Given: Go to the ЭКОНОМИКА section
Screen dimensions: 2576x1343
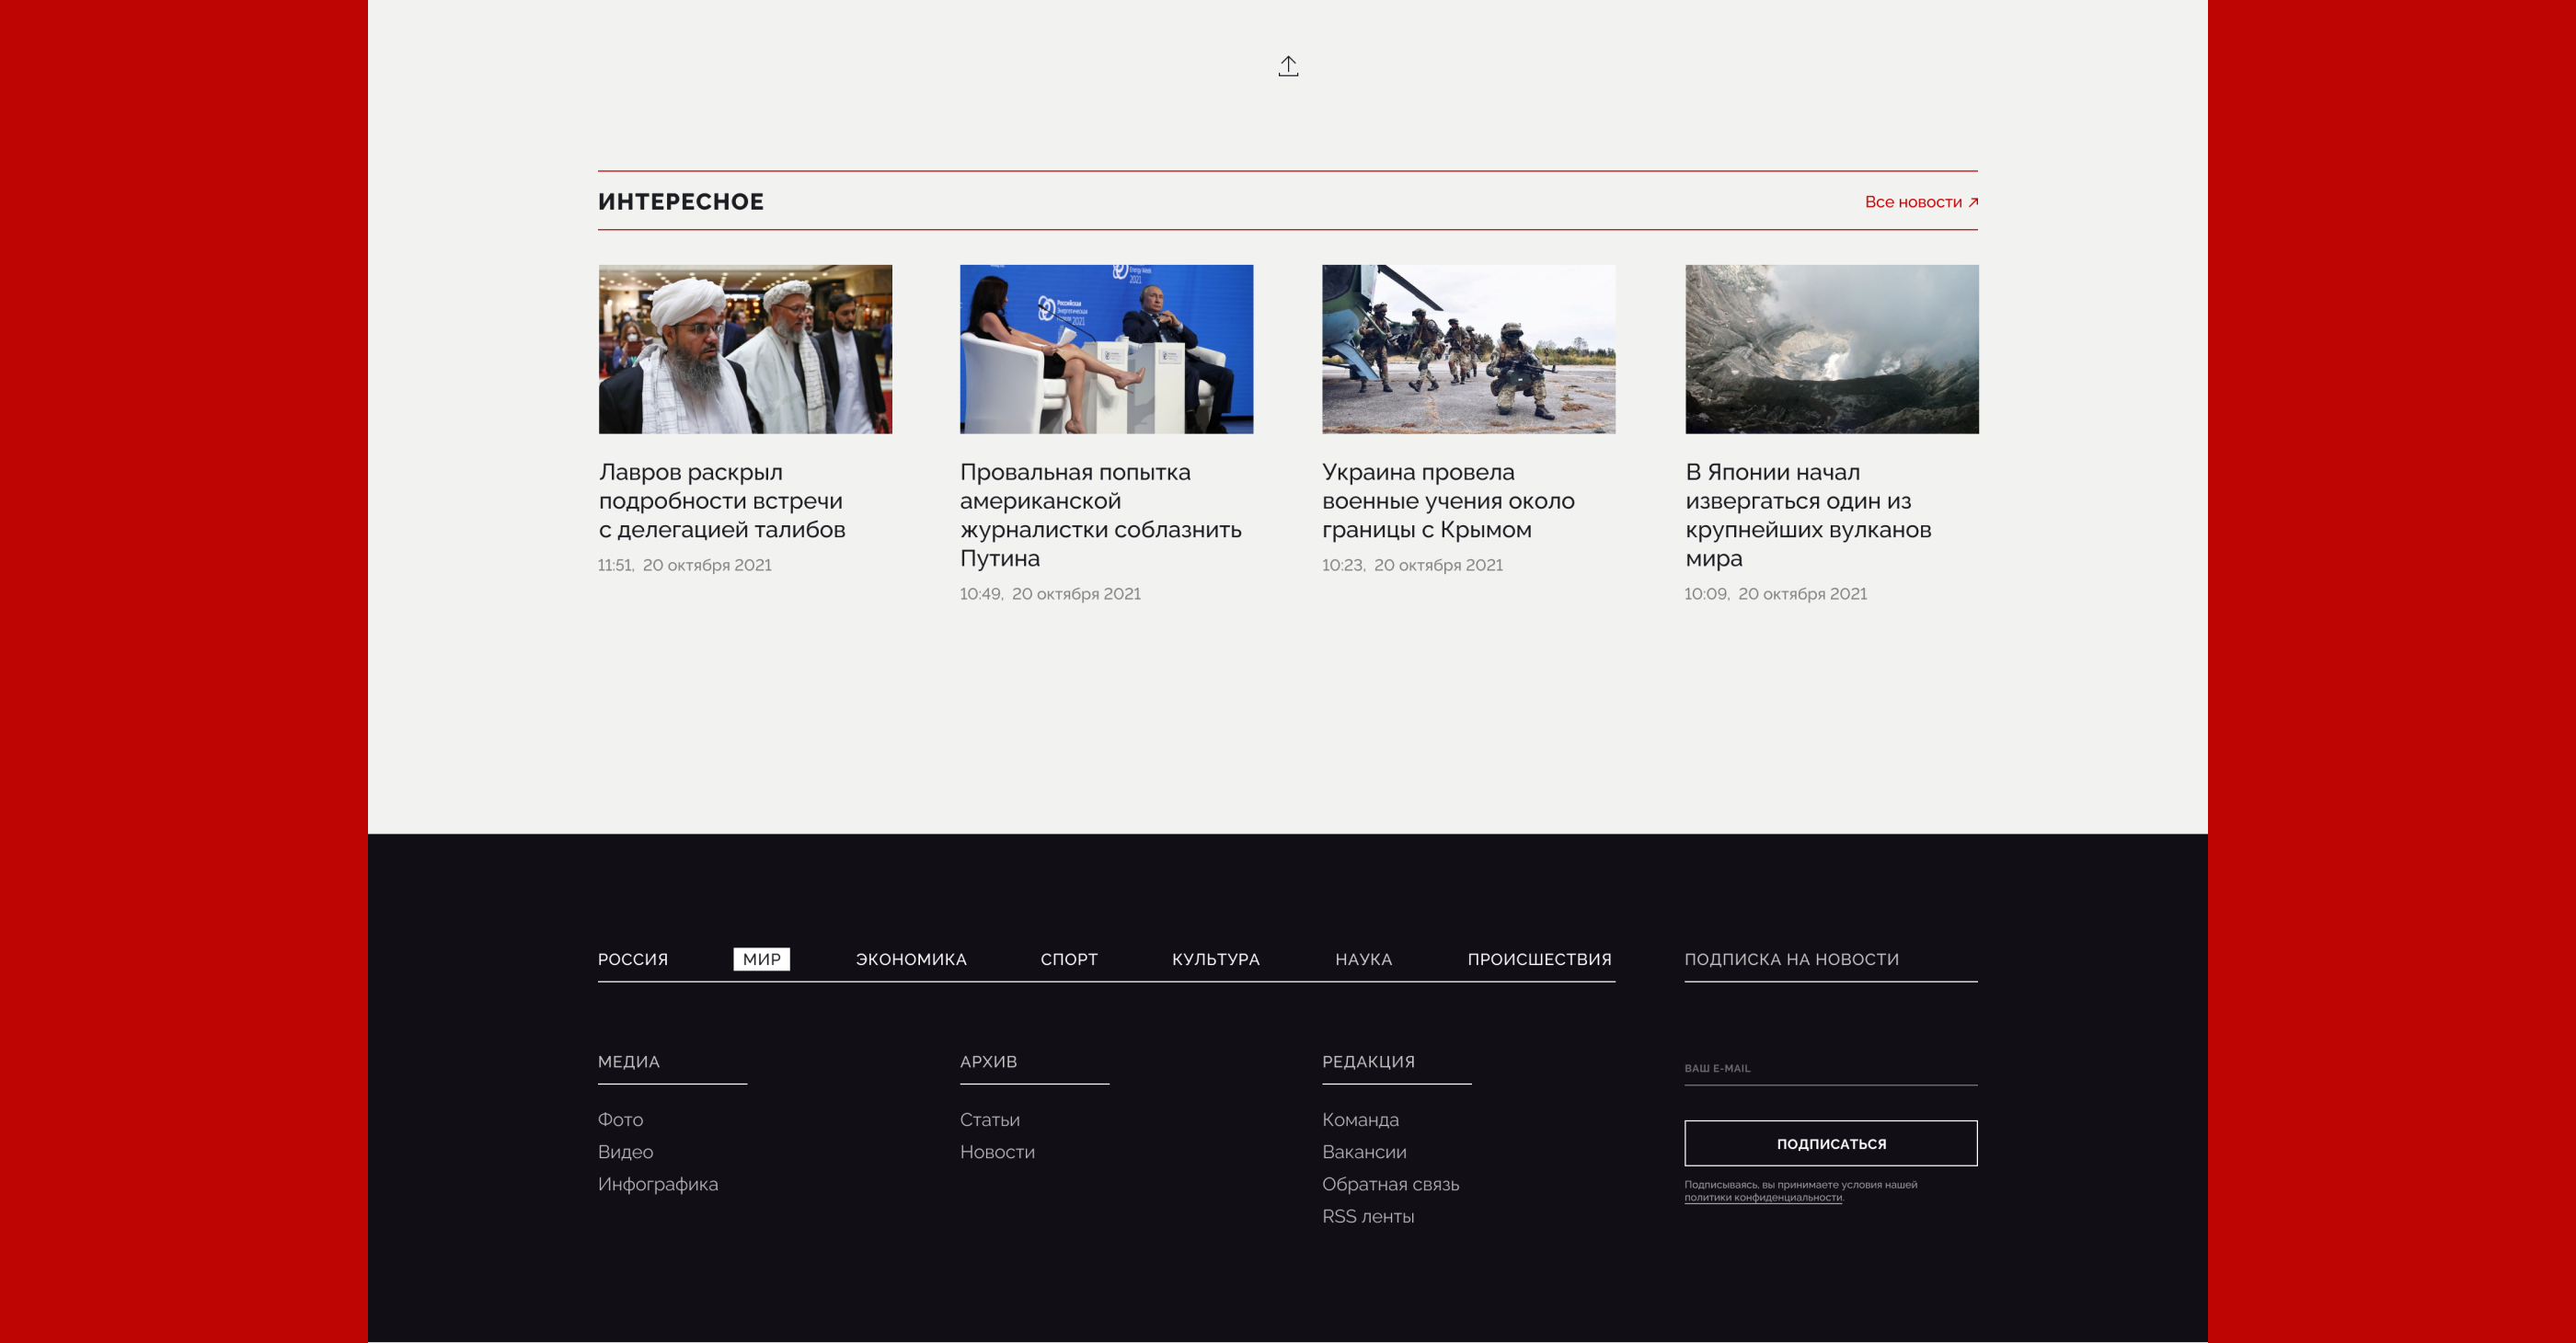Looking at the screenshot, I should pos(910,959).
